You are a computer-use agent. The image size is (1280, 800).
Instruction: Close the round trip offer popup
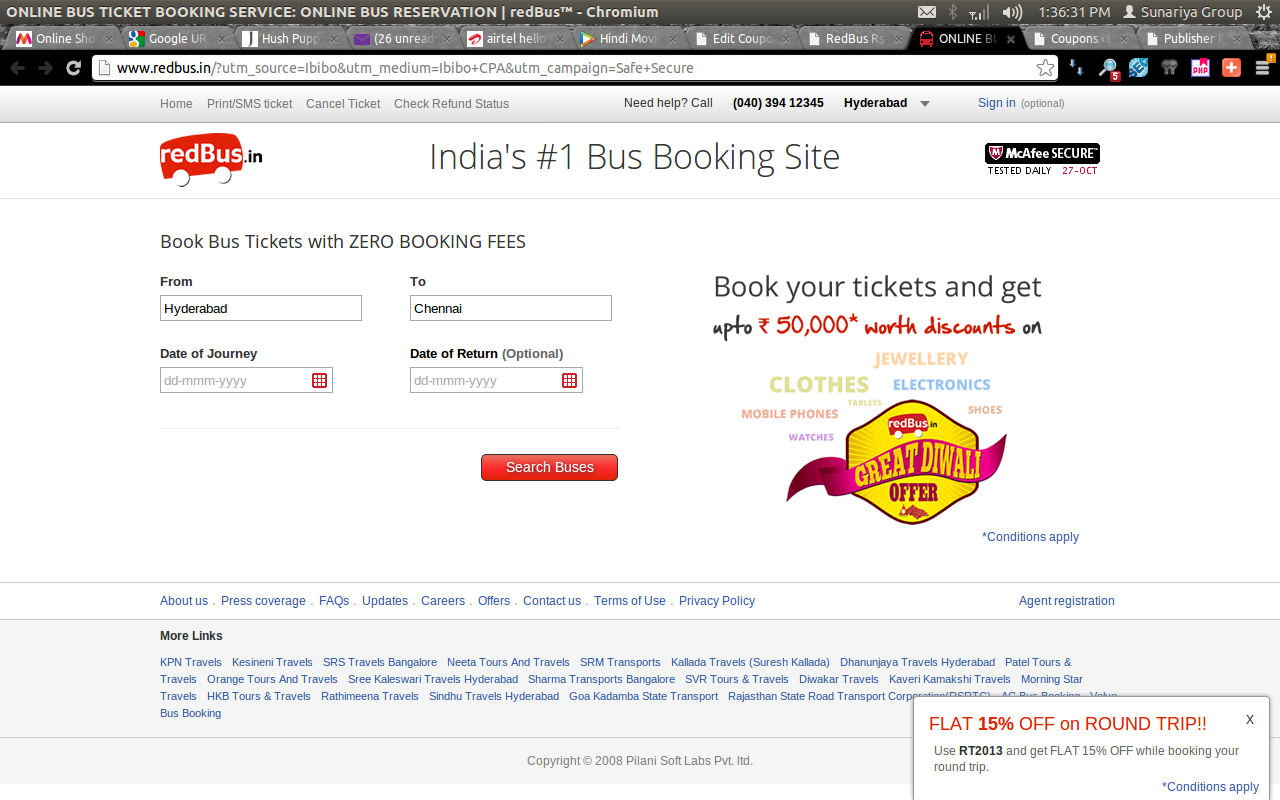(x=1250, y=720)
